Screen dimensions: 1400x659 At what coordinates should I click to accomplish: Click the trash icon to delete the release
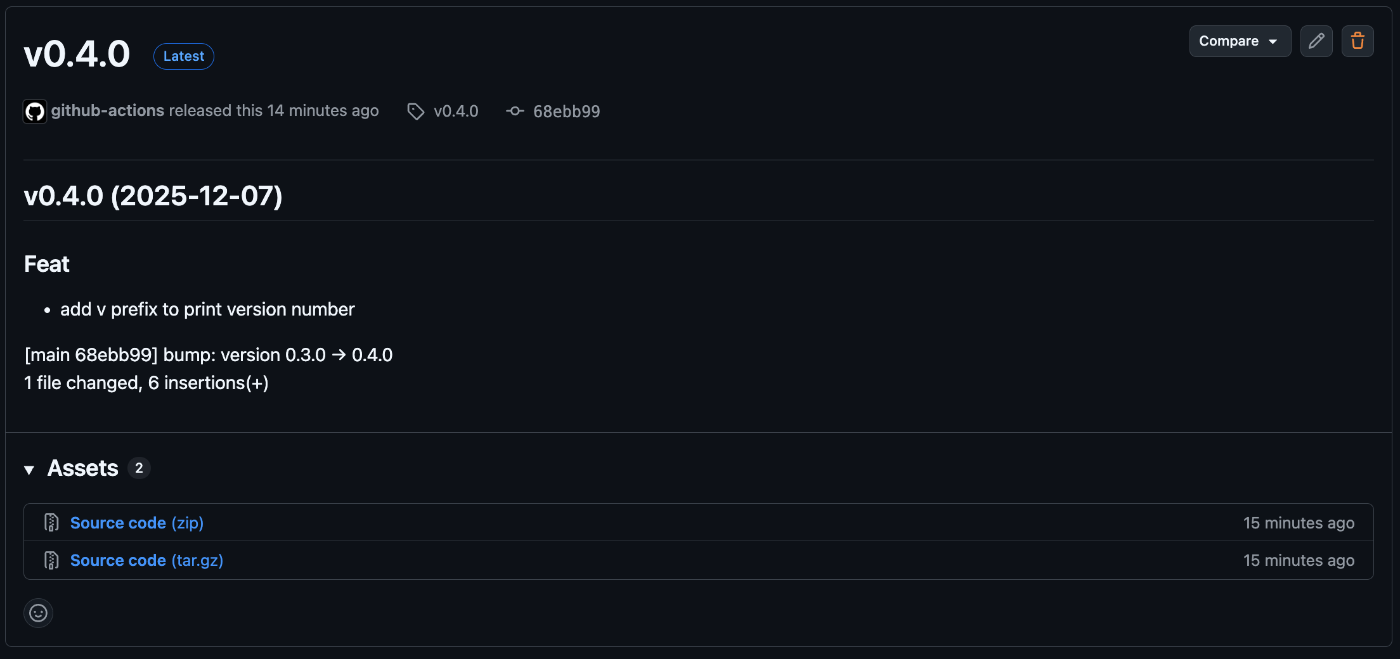1357,41
